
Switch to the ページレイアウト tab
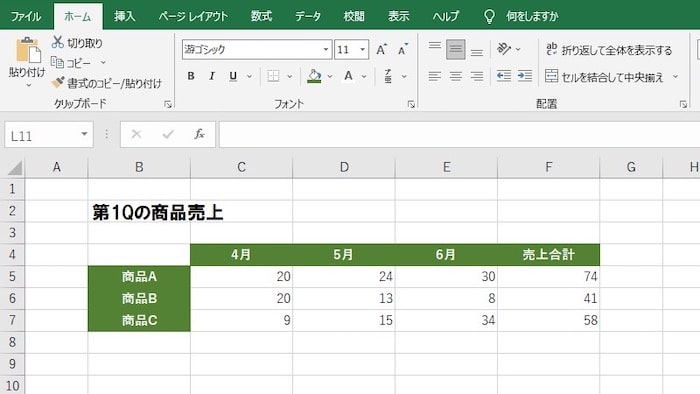pyautogui.click(x=193, y=17)
